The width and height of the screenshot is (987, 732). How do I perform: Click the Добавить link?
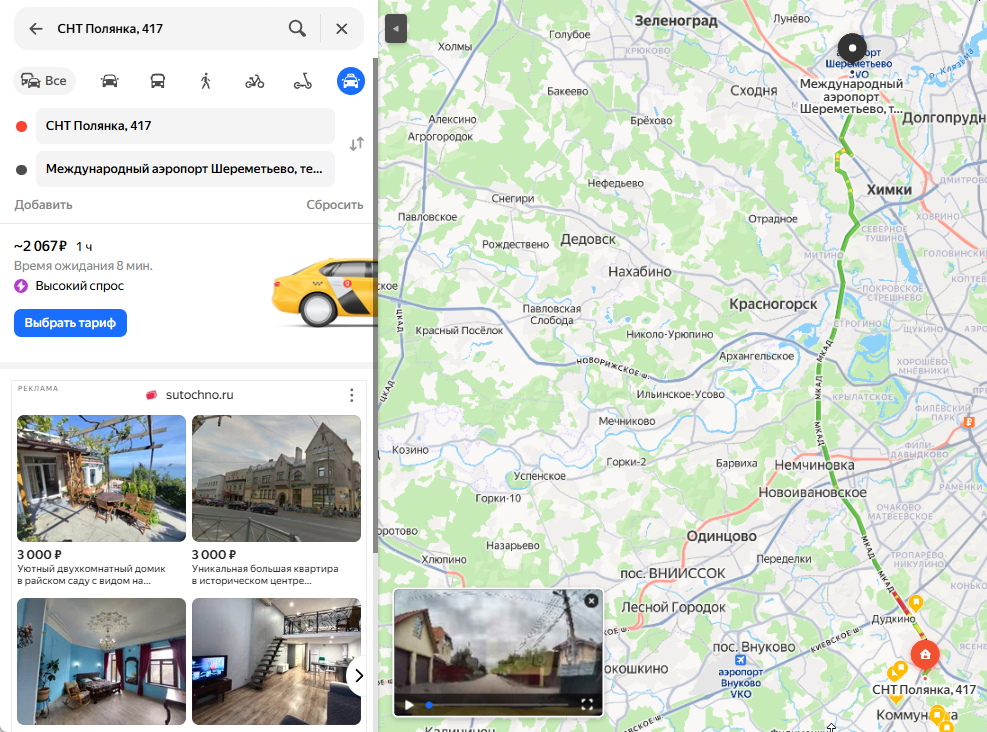[43, 205]
